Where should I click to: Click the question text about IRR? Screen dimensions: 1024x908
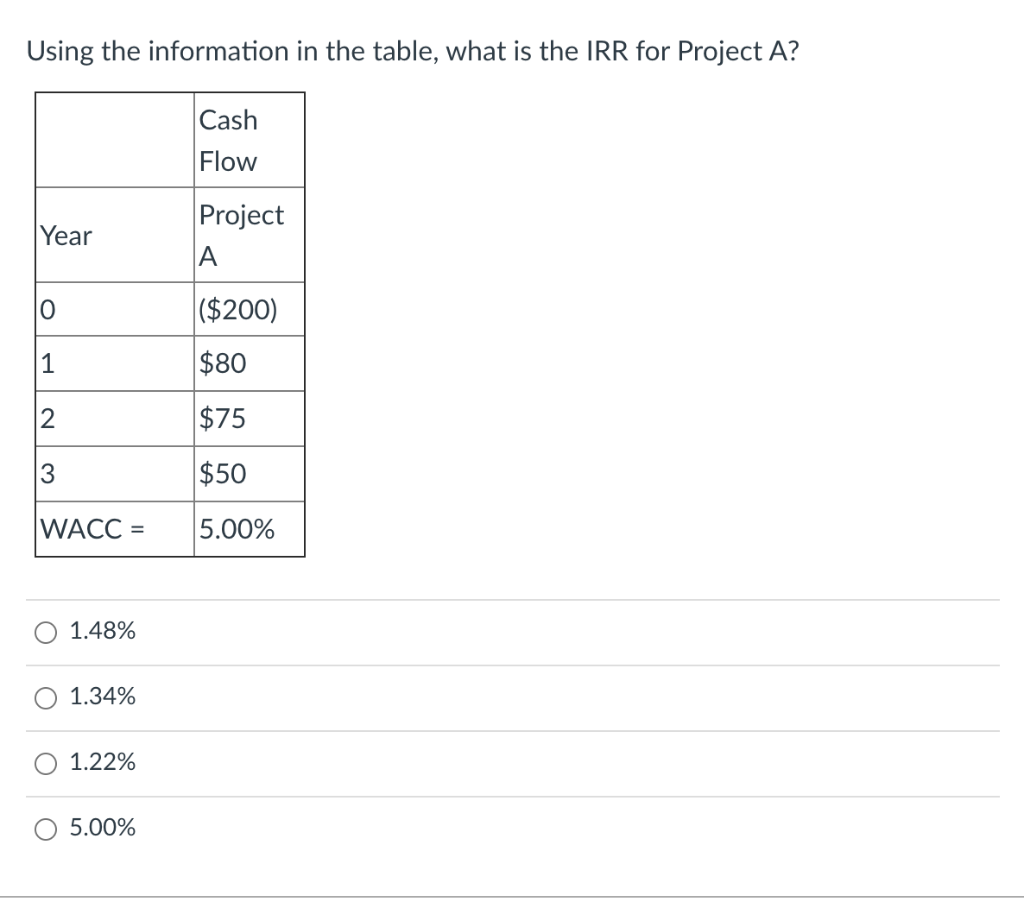pos(412,51)
